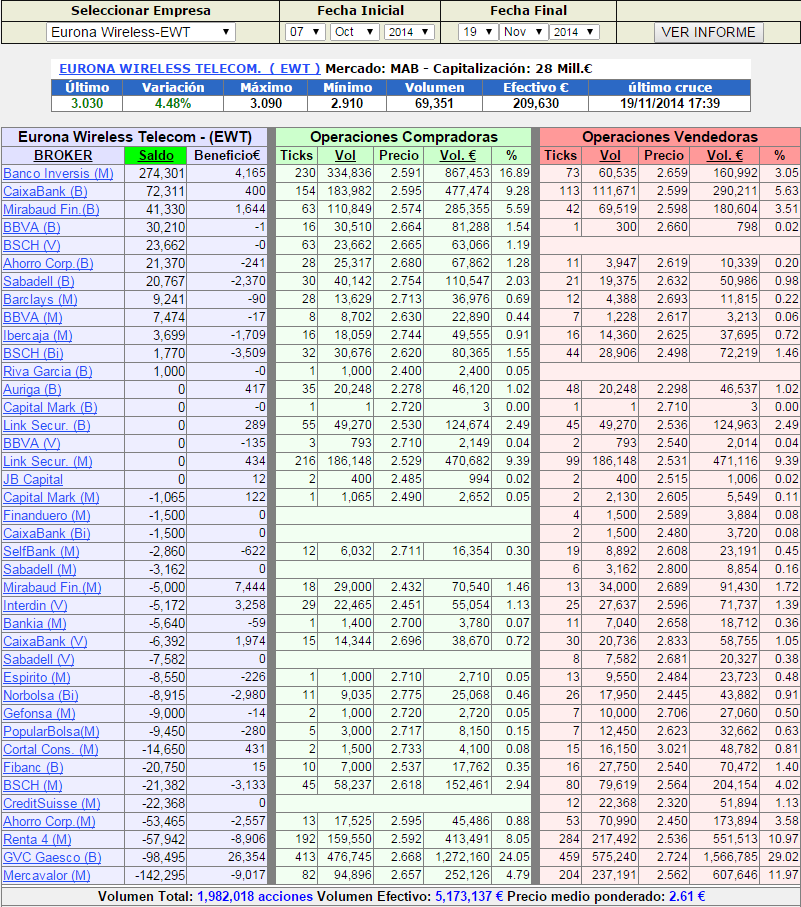Open the CreditSuisse (M) broker link

pos(52,803)
